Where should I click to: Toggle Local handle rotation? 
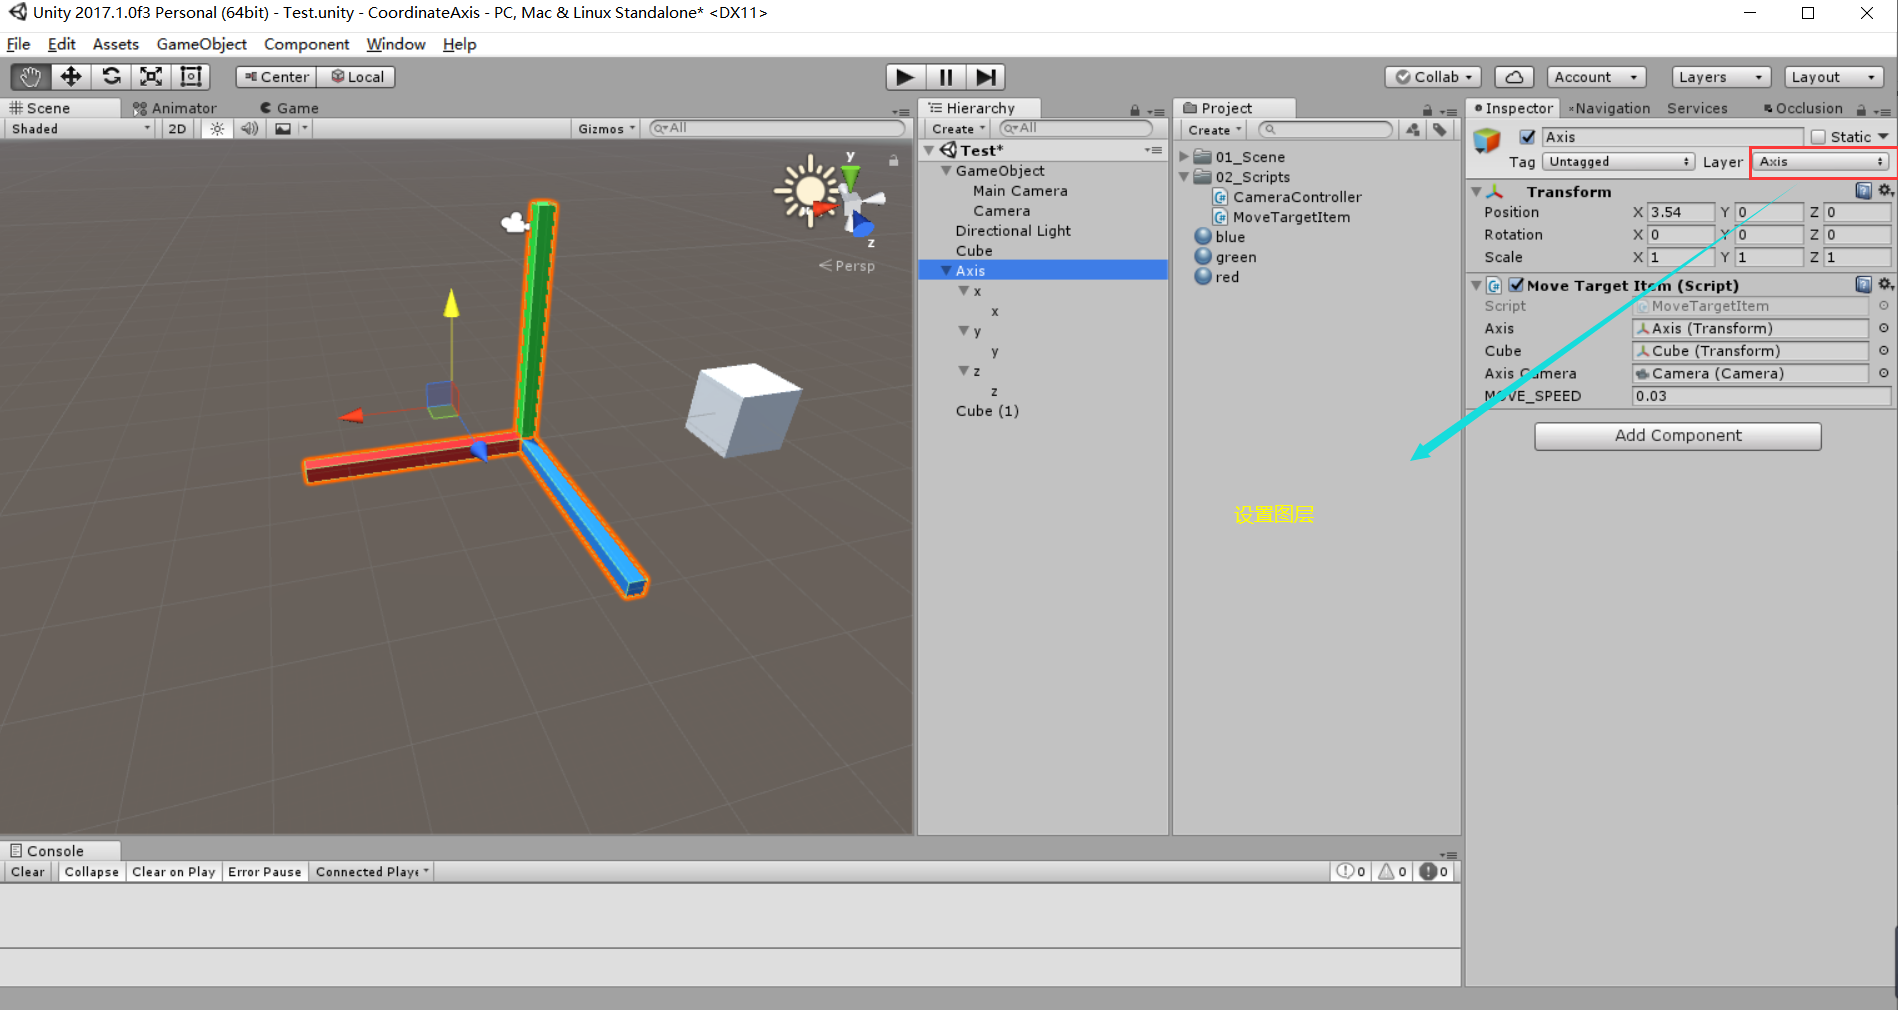point(356,77)
